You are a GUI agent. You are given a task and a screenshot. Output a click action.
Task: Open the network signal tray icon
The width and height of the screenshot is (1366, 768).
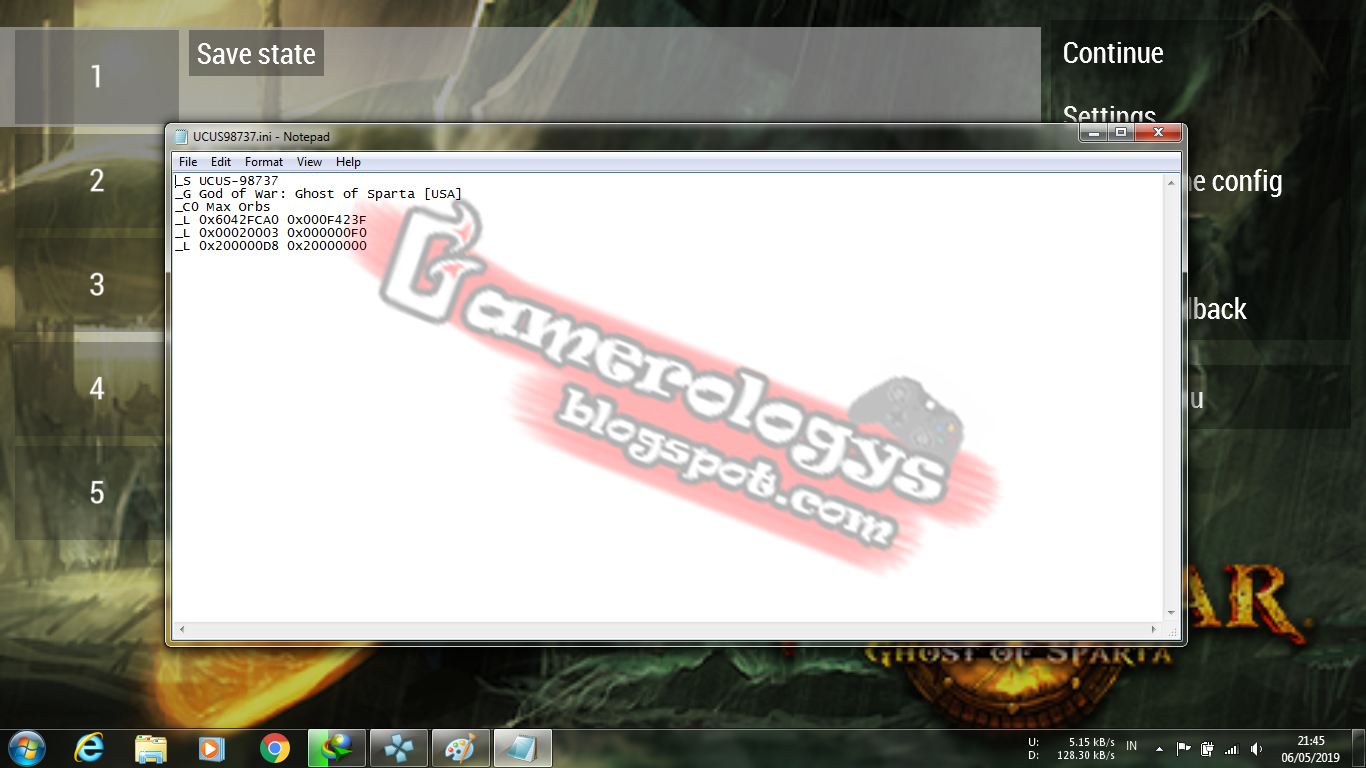(1231, 748)
